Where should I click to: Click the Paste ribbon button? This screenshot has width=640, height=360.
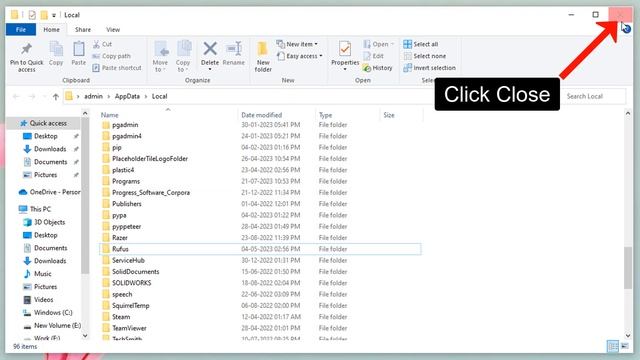78,54
